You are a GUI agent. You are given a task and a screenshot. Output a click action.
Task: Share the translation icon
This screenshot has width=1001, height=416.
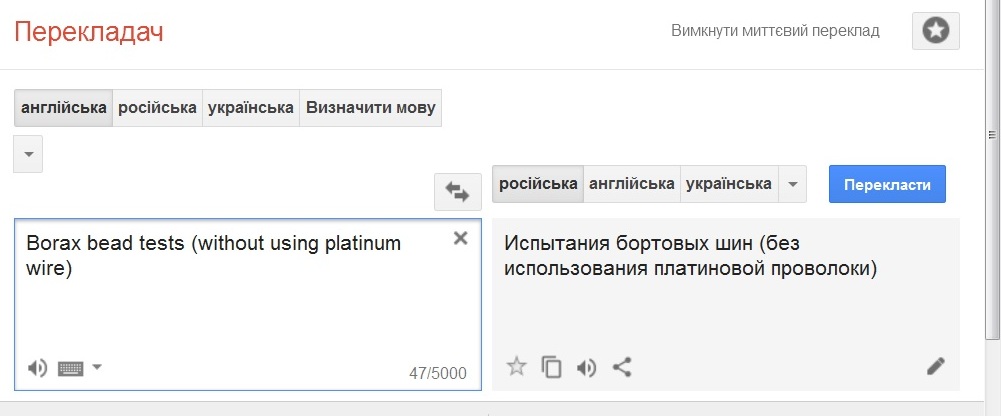click(622, 367)
